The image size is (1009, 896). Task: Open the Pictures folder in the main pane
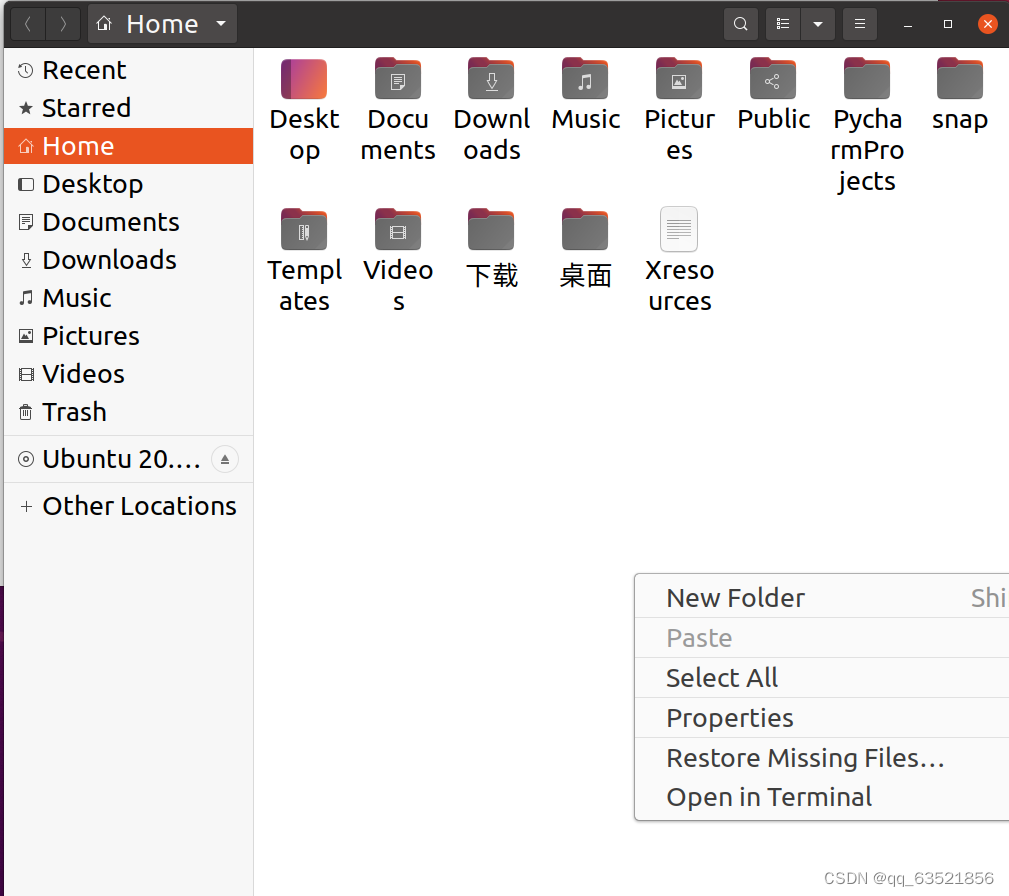pyautogui.click(x=679, y=79)
